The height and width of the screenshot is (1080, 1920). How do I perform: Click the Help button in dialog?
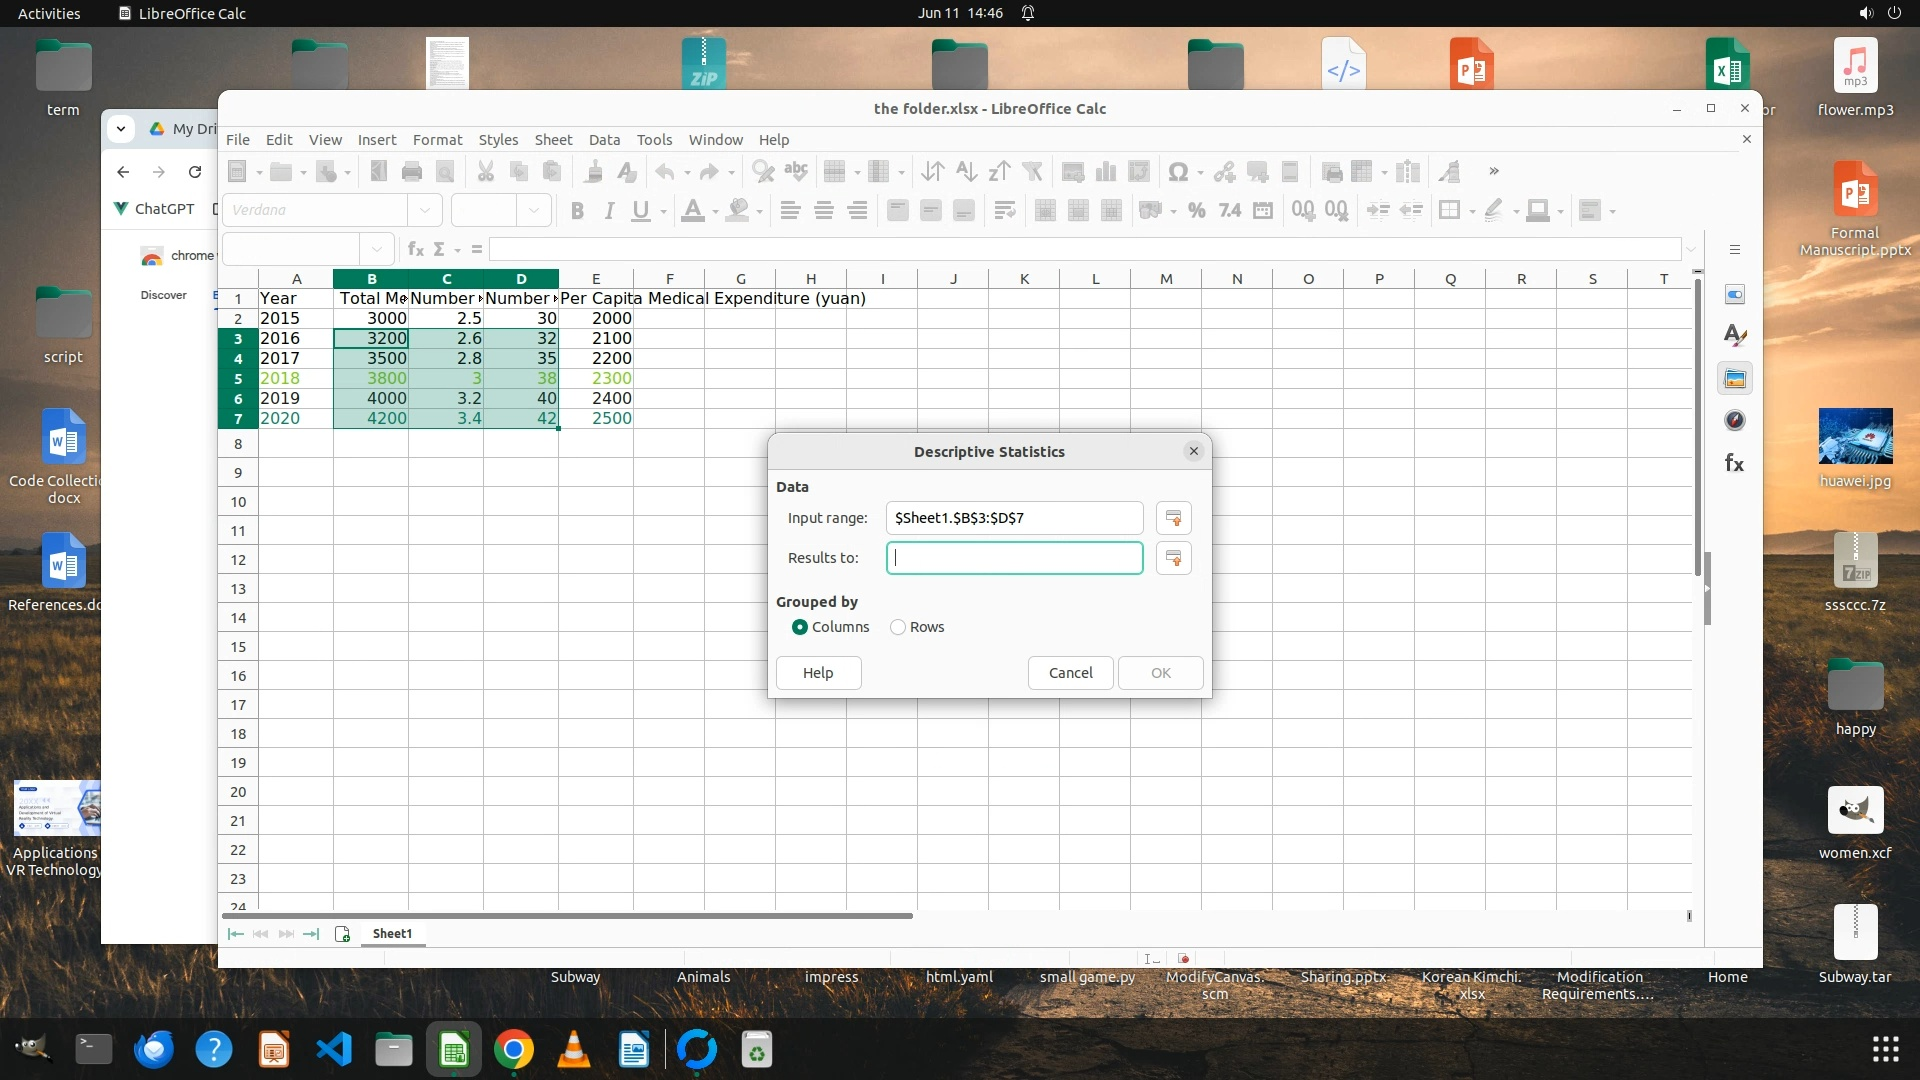pyautogui.click(x=818, y=673)
